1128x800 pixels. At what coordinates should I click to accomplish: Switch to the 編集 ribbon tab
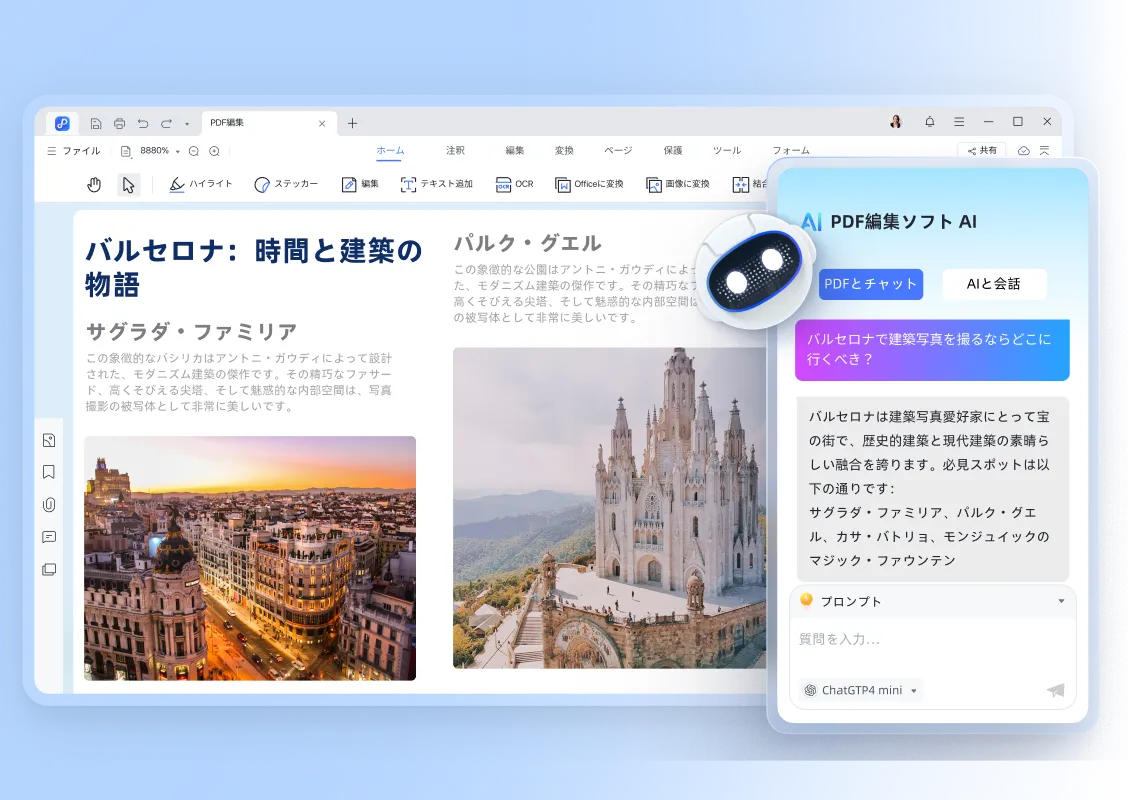coord(514,150)
